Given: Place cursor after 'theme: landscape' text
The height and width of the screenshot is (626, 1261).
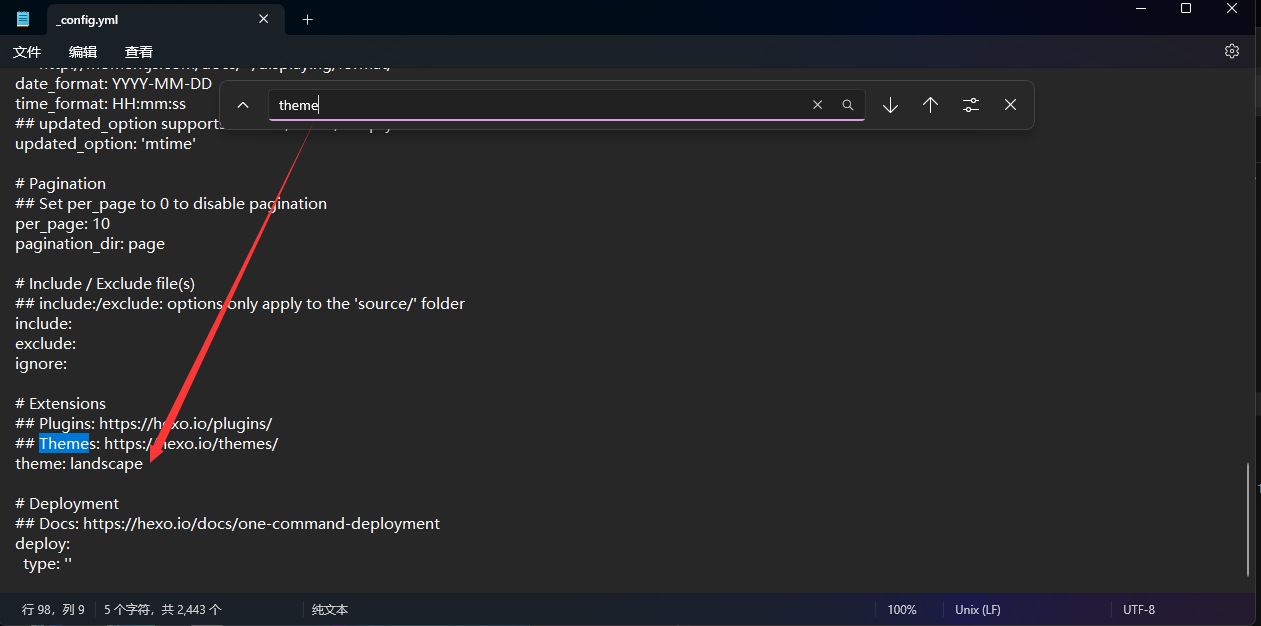Looking at the screenshot, I should coord(144,464).
